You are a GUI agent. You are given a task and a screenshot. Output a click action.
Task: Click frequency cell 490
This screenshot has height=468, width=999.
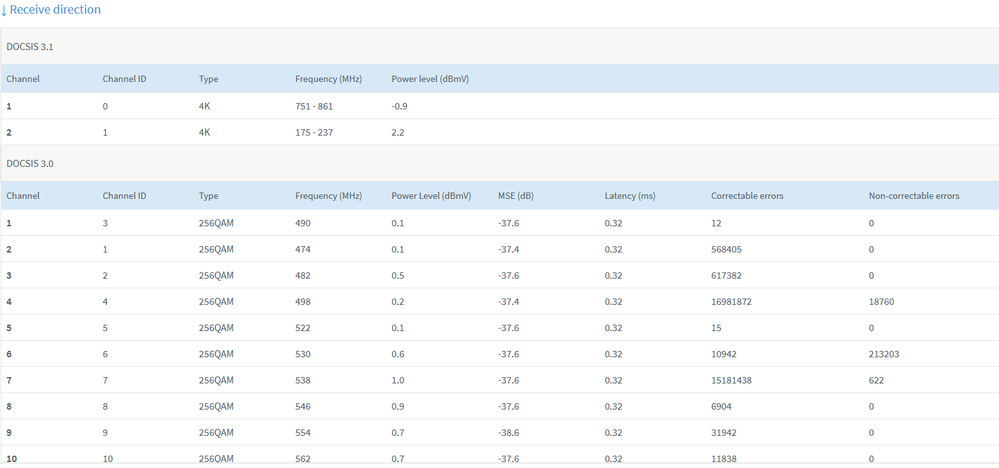303,223
